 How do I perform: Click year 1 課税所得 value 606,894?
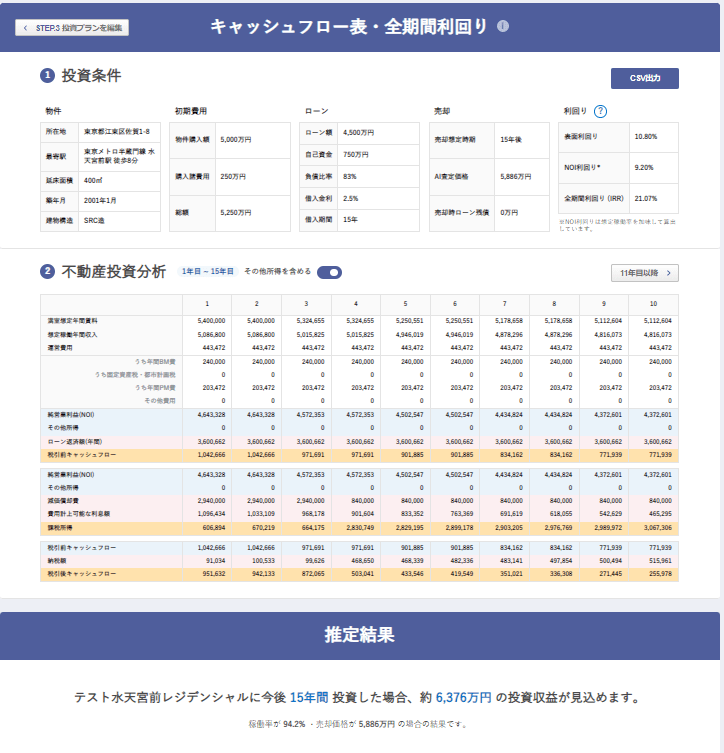(214, 528)
